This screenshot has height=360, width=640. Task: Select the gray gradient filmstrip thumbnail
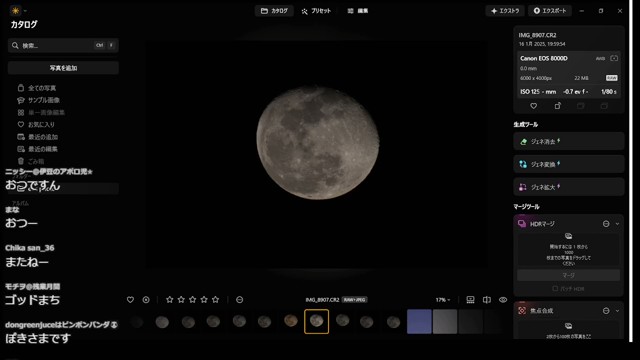(x=445, y=322)
